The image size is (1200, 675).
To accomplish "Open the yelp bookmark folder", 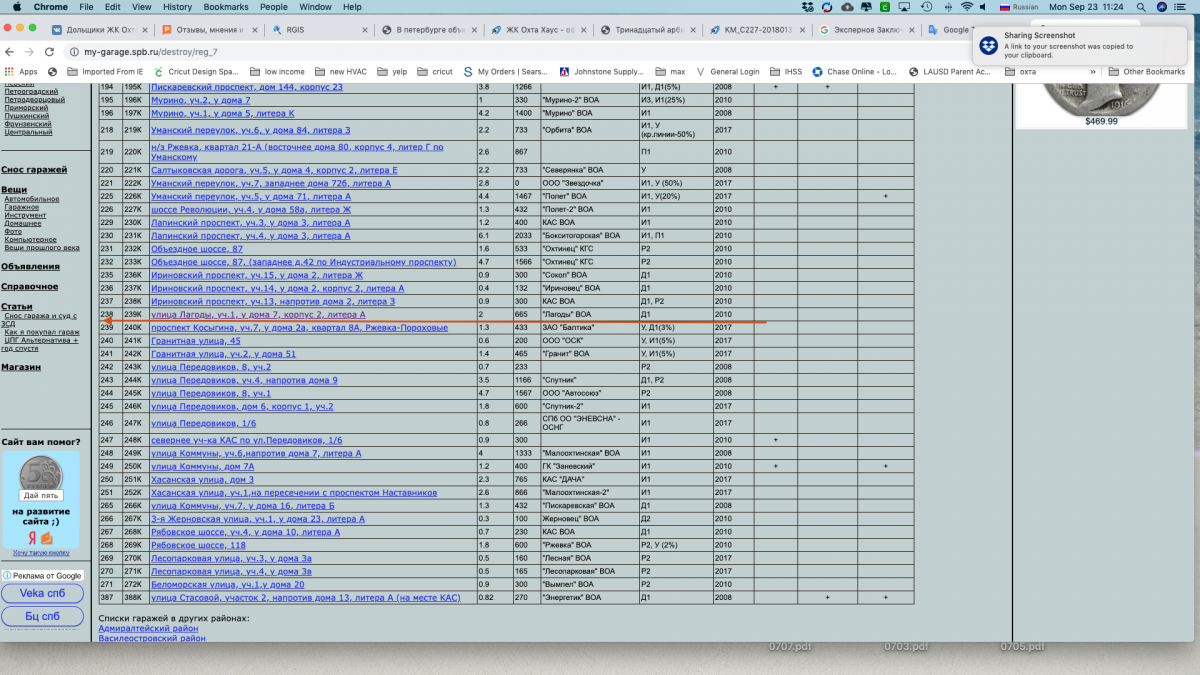I will point(392,72).
